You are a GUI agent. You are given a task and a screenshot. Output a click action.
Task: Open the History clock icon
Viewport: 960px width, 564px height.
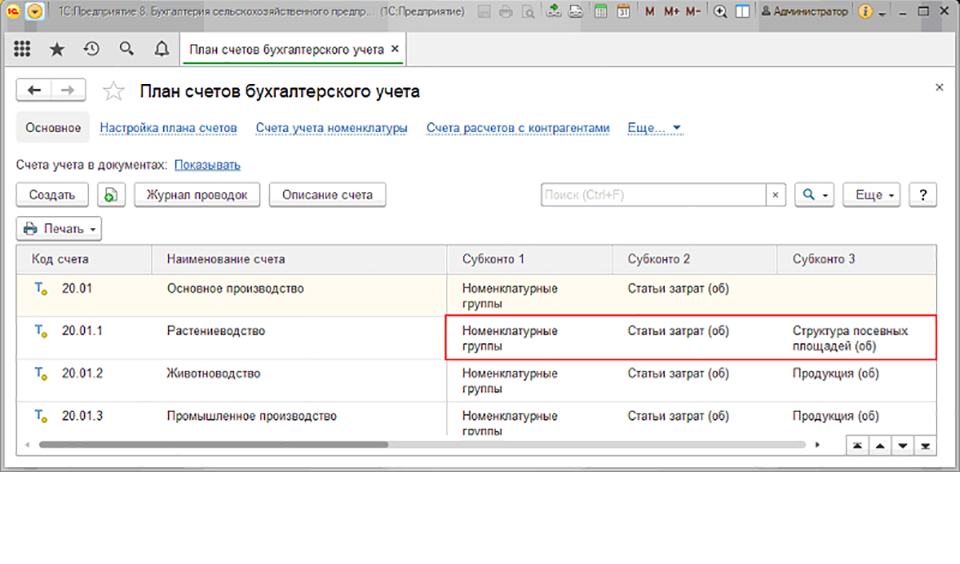coord(91,49)
